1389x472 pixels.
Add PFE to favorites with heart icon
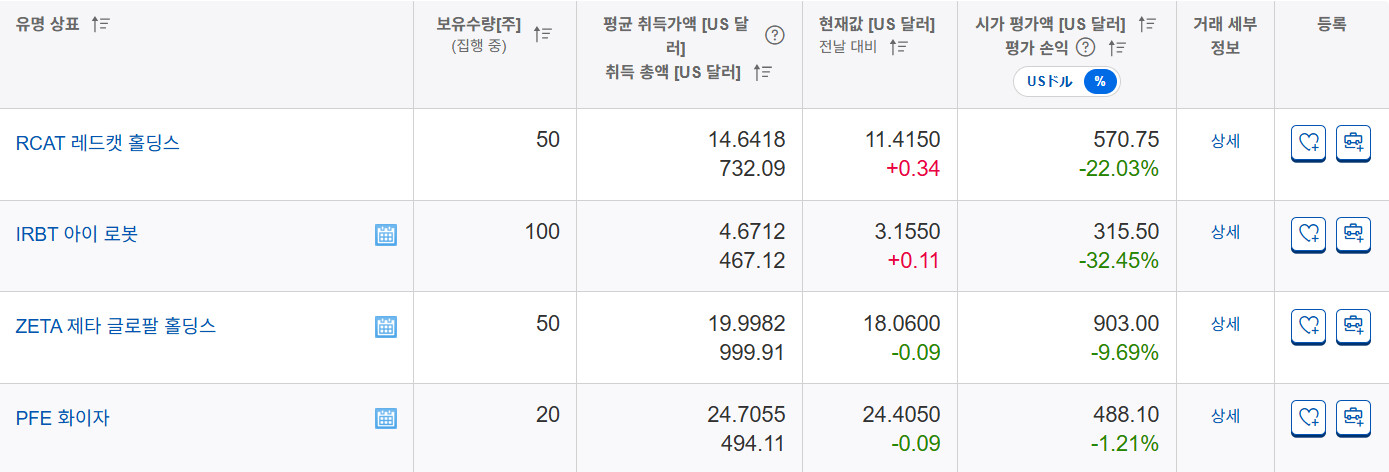click(1308, 418)
